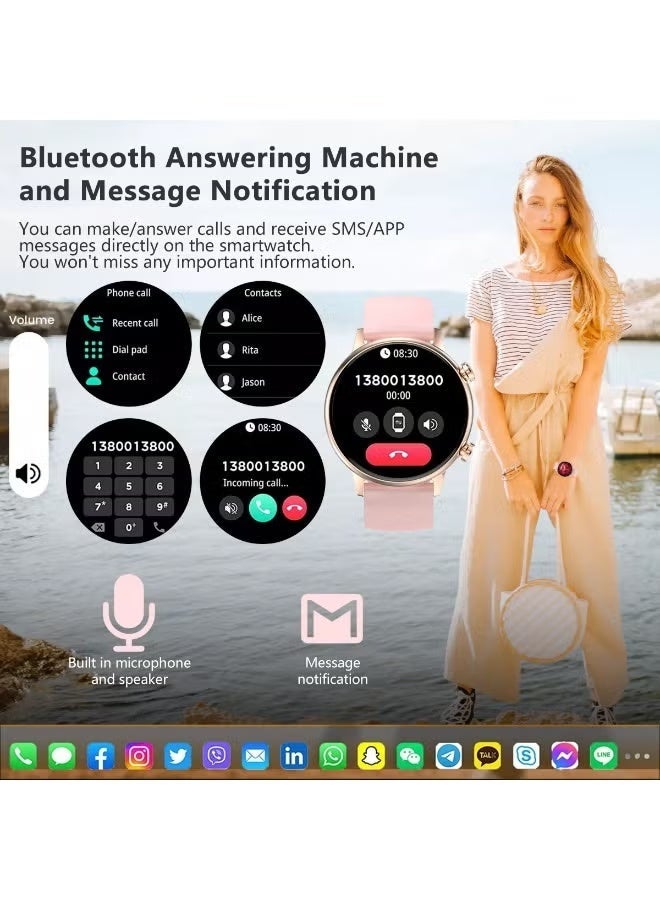Silence the ringer on the Incoming call screen

[232, 508]
